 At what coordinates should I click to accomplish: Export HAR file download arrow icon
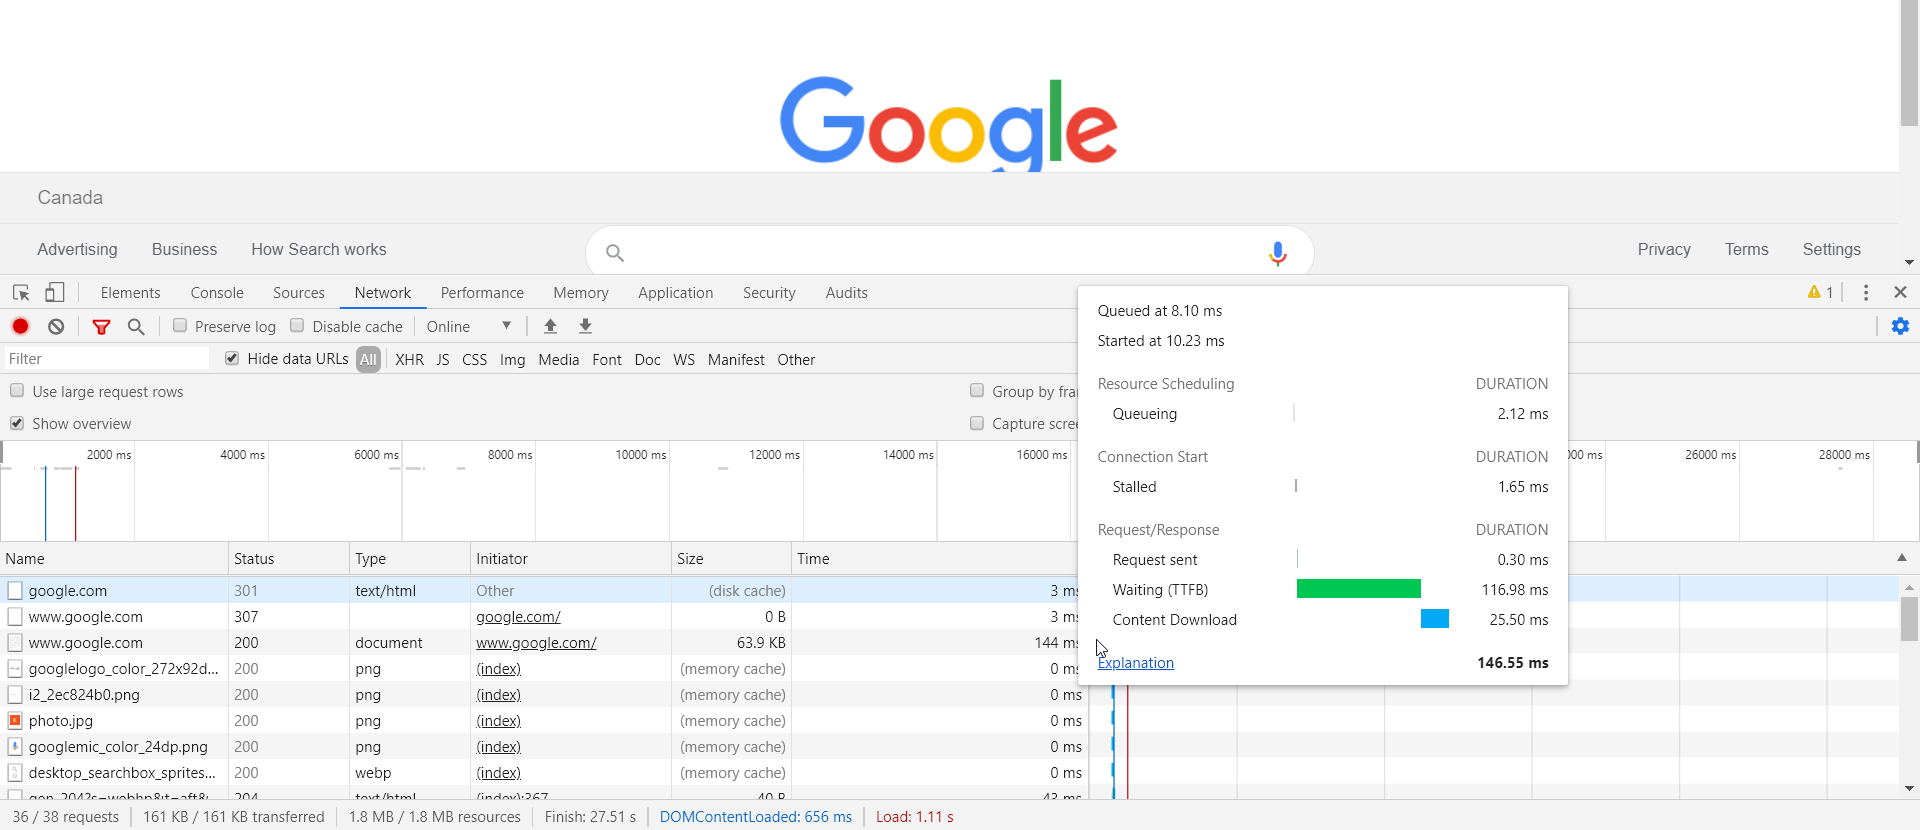(586, 326)
